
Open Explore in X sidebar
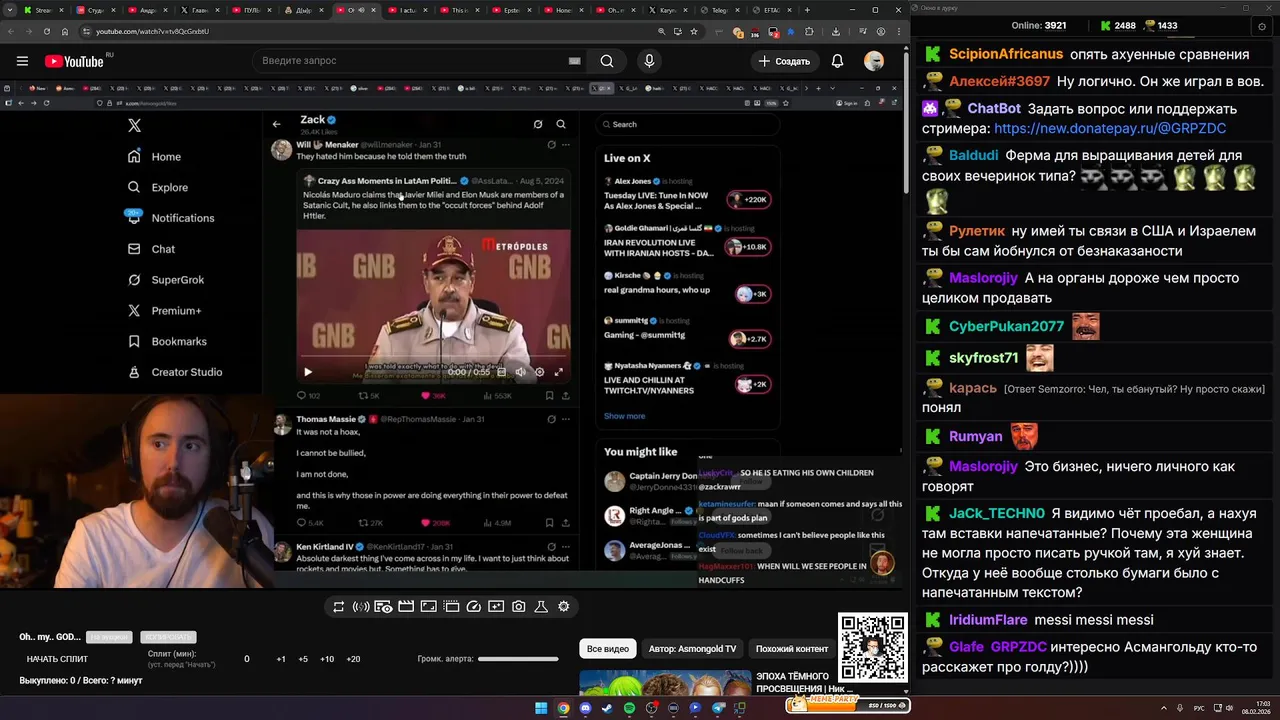click(157, 187)
